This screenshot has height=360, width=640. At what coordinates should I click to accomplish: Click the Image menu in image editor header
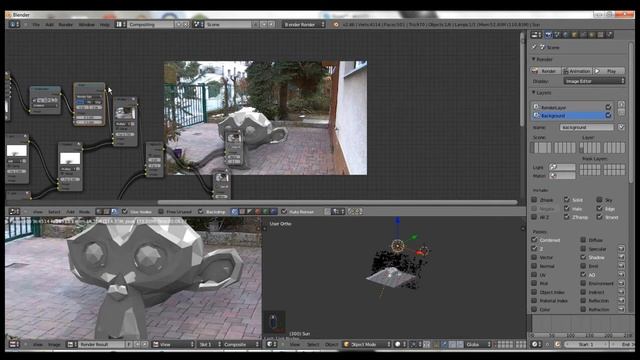click(54, 344)
